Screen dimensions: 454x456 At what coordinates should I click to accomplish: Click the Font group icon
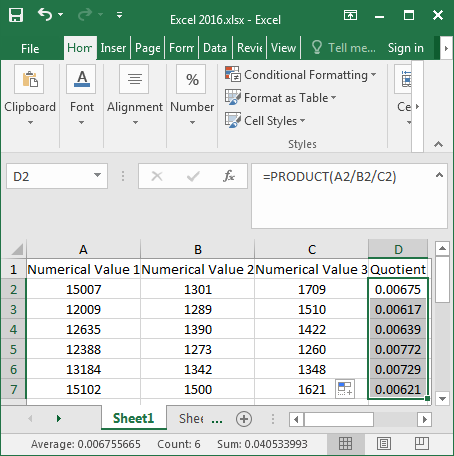coord(81,79)
